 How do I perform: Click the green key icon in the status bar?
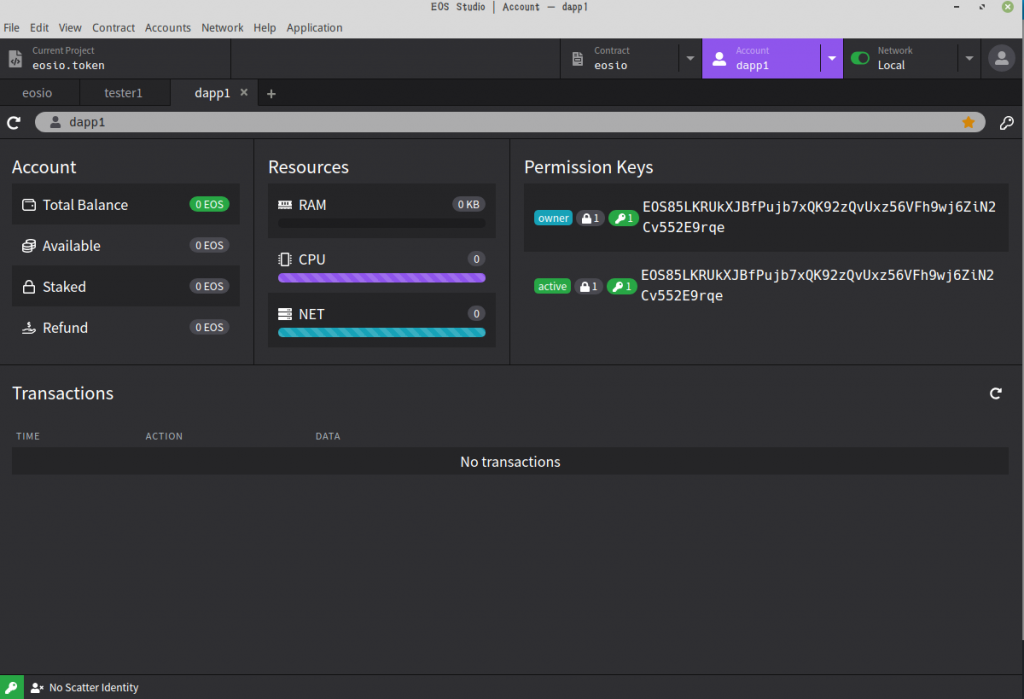tap(12, 687)
